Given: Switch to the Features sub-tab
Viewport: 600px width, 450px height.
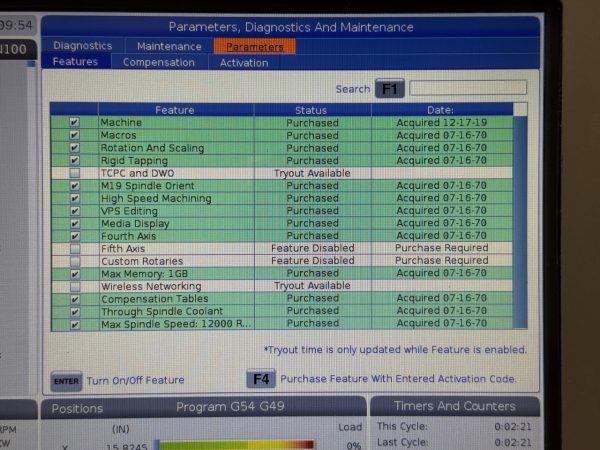Looking at the screenshot, I should point(75,62).
